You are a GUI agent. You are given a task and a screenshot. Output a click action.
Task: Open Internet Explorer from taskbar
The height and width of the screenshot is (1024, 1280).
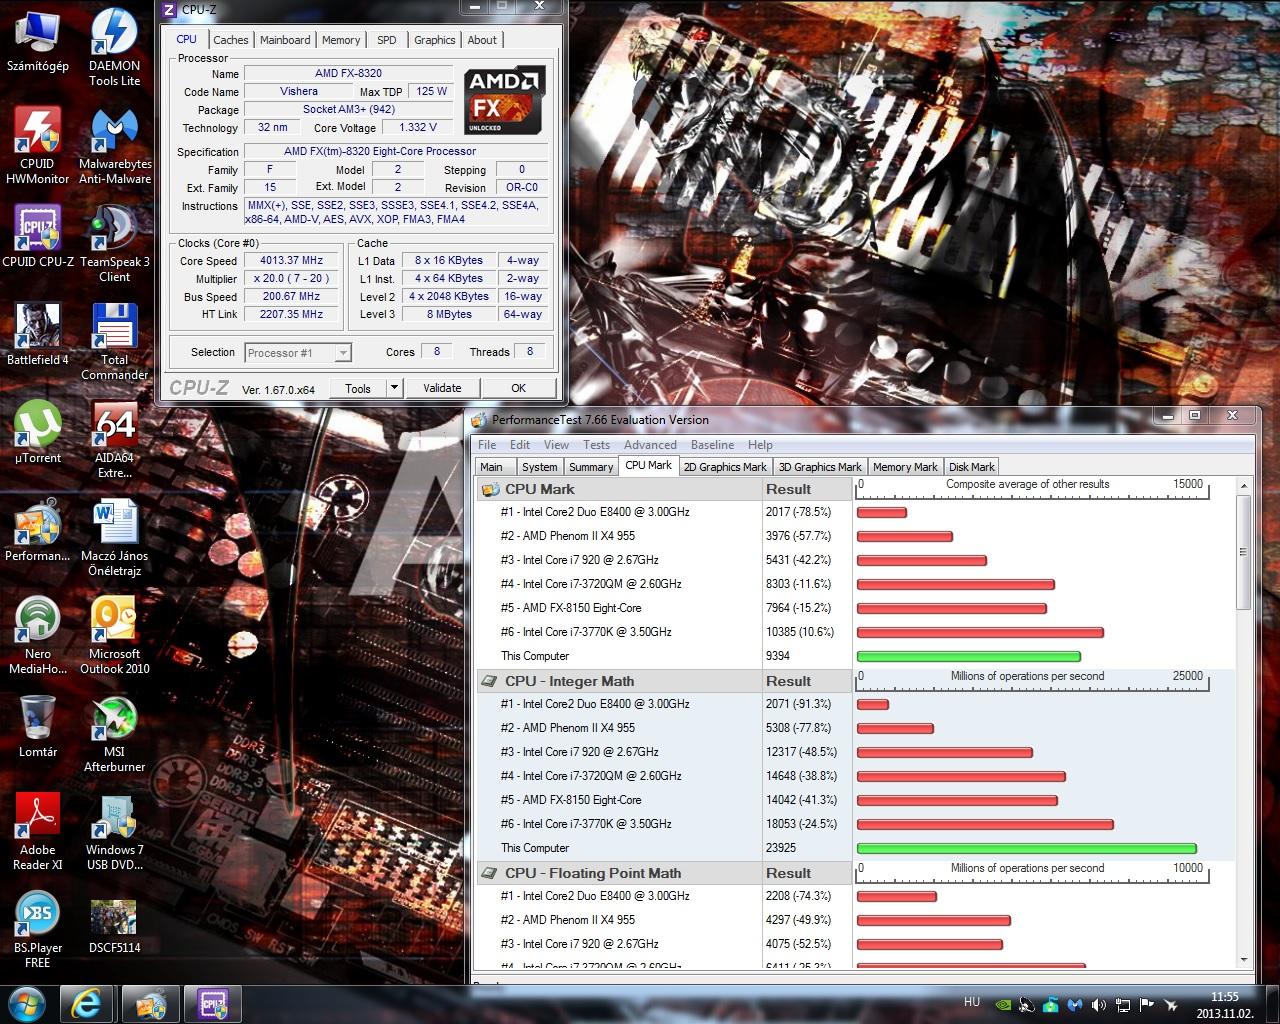(x=88, y=1004)
